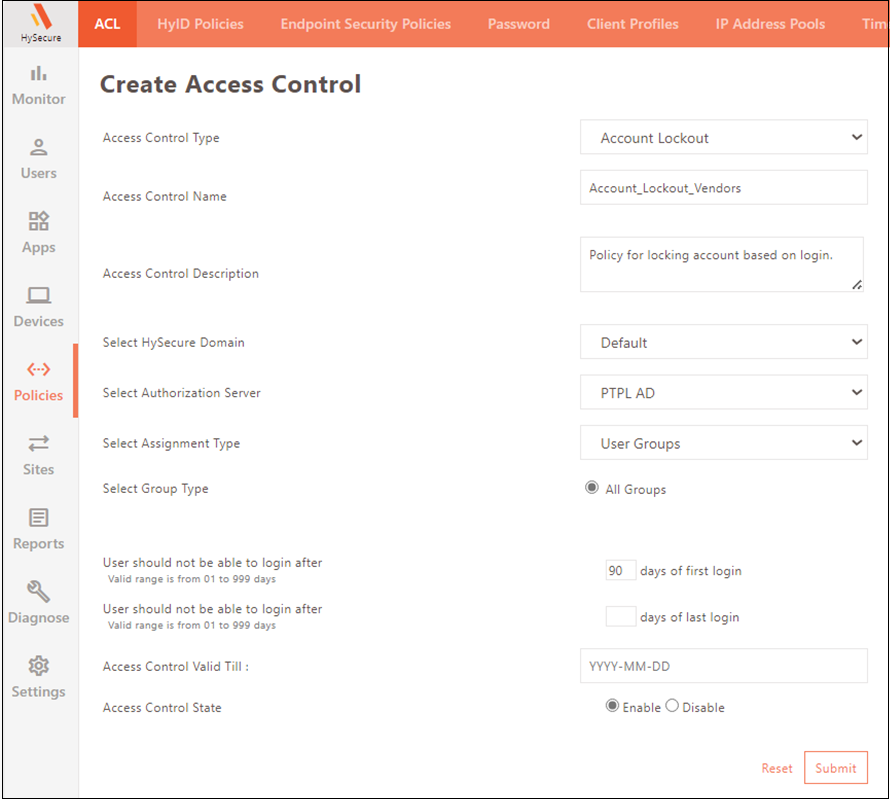Open the Endpoint Security Policies tab

[x=365, y=24]
